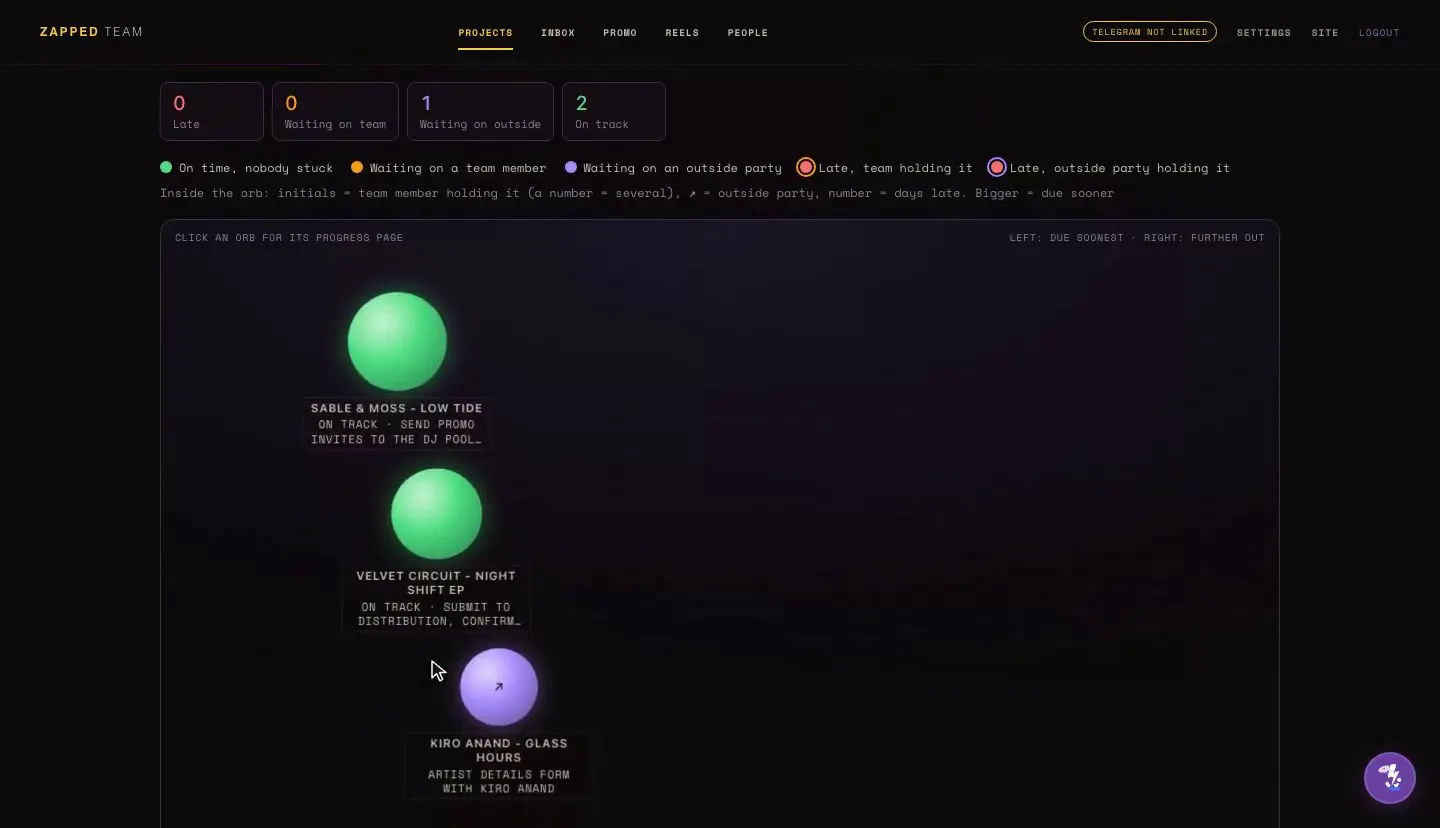Open the Reels tab
This screenshot has width=1440, height=828.
tap(682, 33)
